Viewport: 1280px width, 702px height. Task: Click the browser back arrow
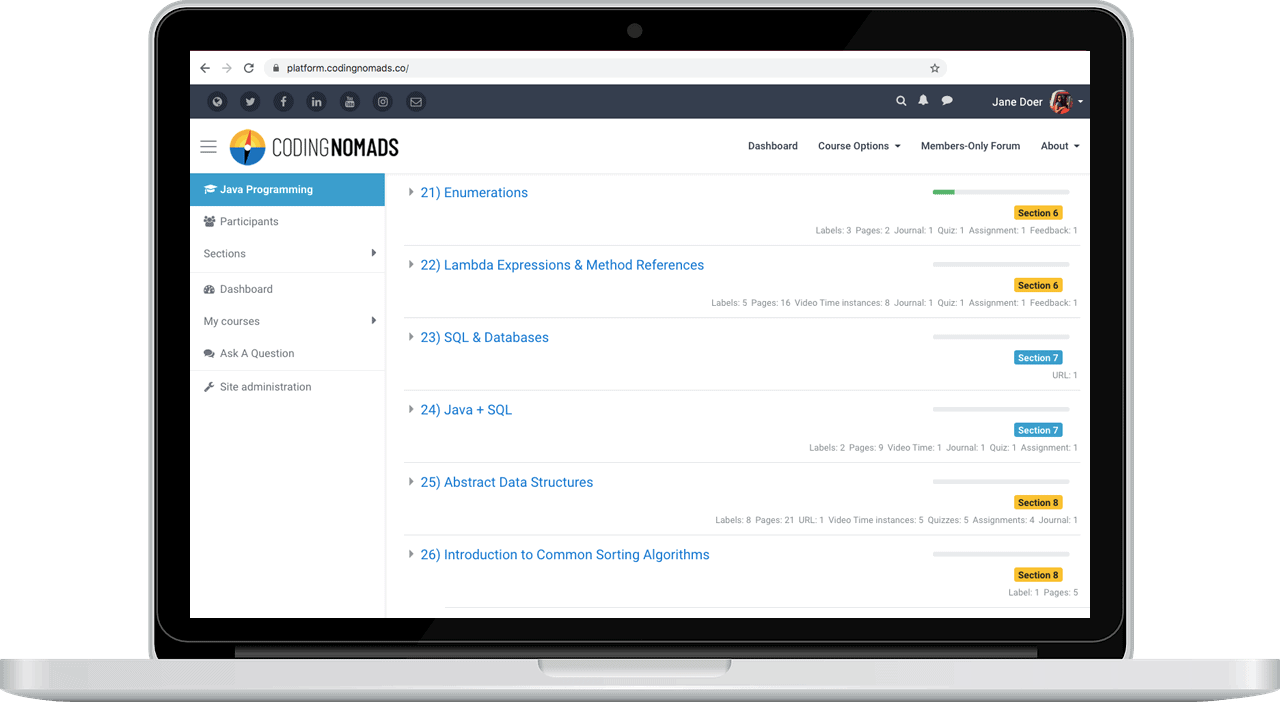205,68
